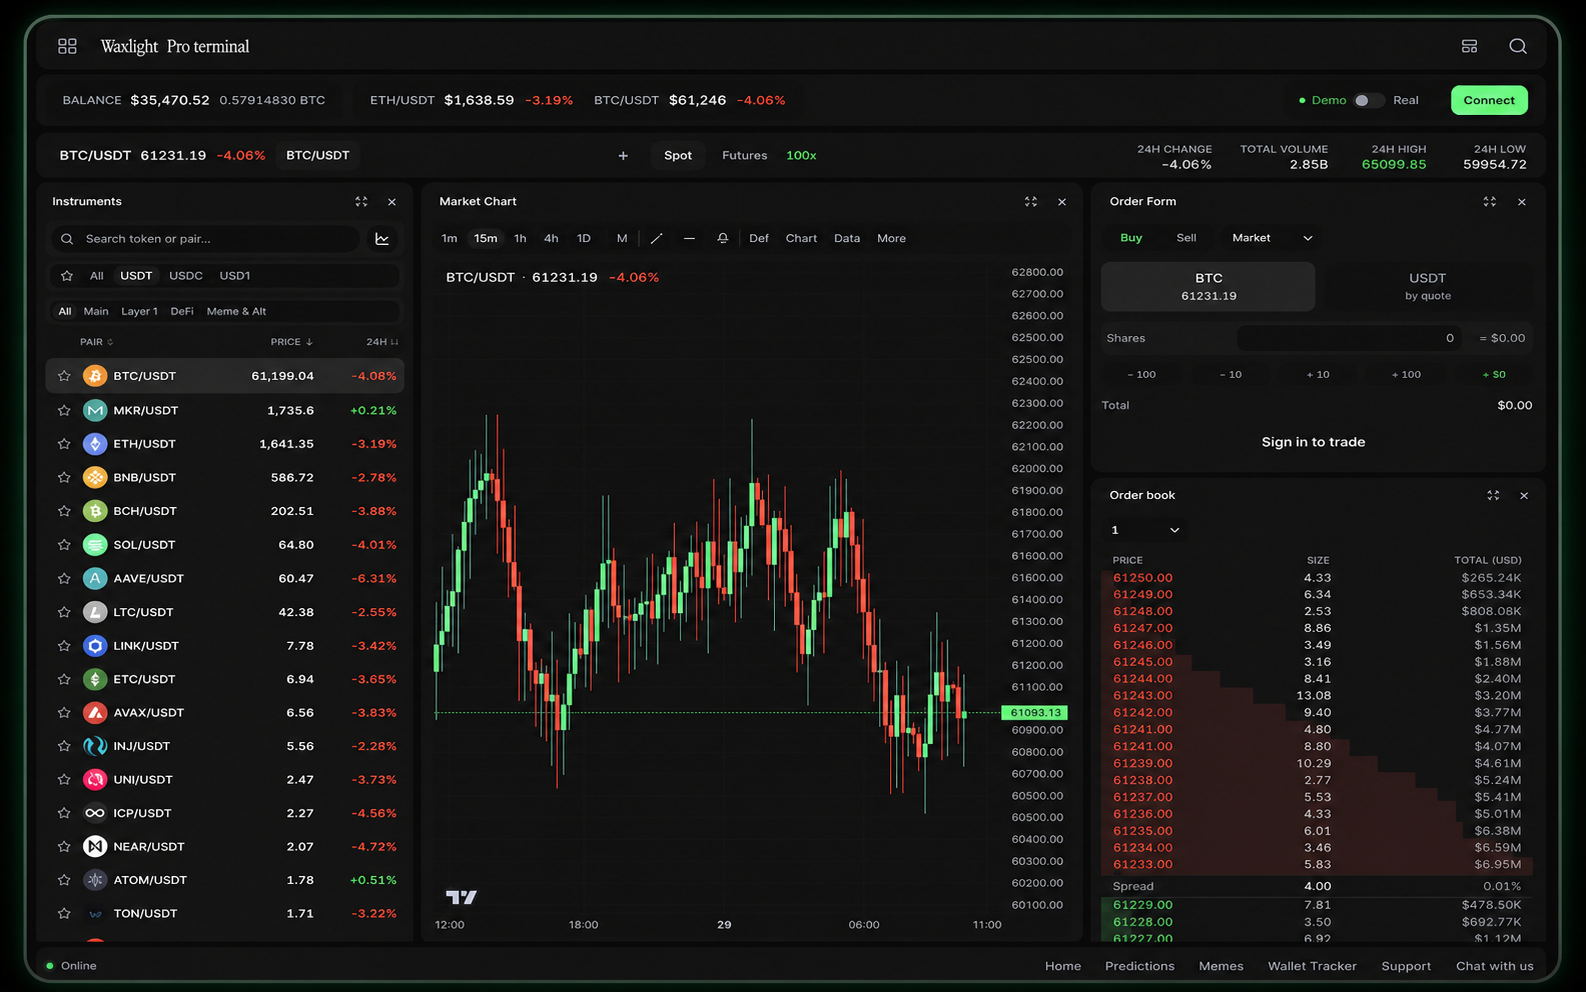Click the 61093.13 price marker on chart axis

pos(1035,713)
